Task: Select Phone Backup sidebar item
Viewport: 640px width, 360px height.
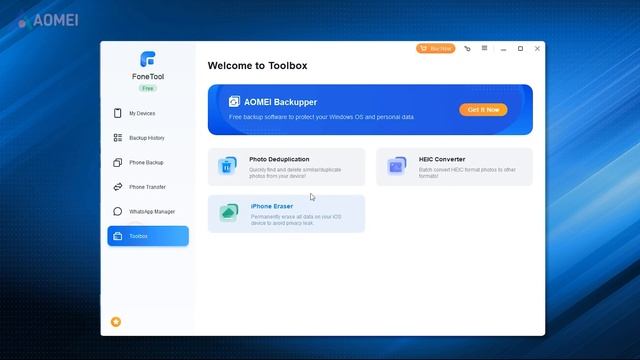Action: (x=148, y=162)
